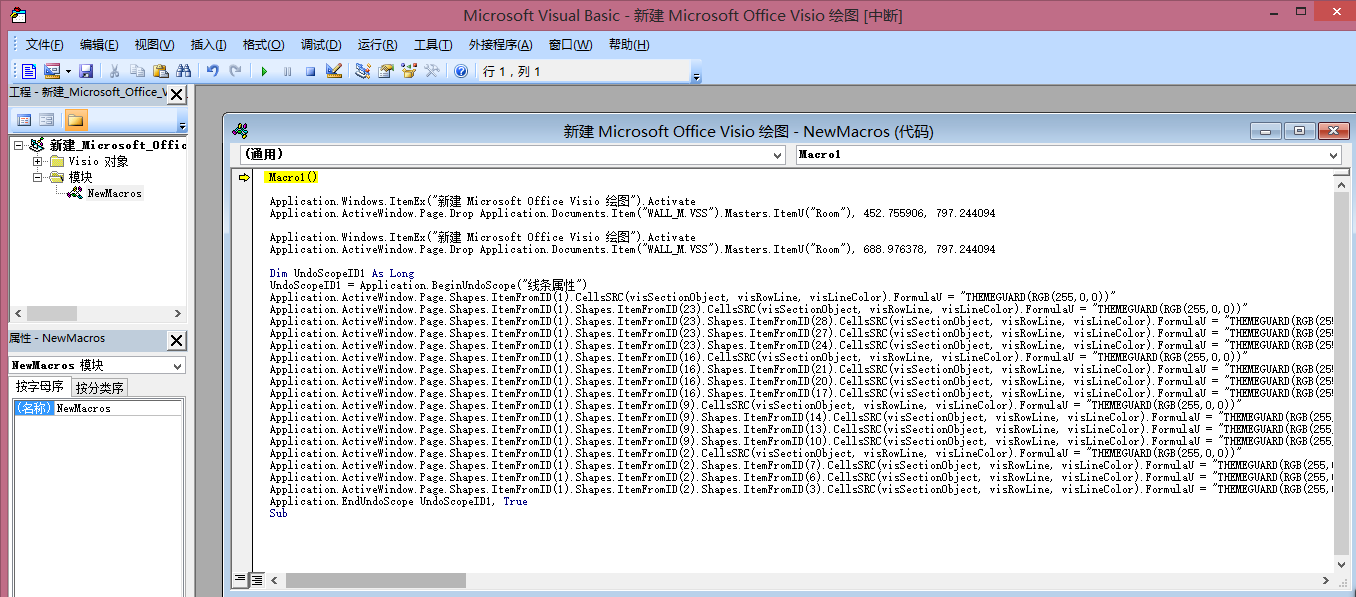Open the 格式(O) menu
The image size is (1356, 597).
tap(263, 45)
